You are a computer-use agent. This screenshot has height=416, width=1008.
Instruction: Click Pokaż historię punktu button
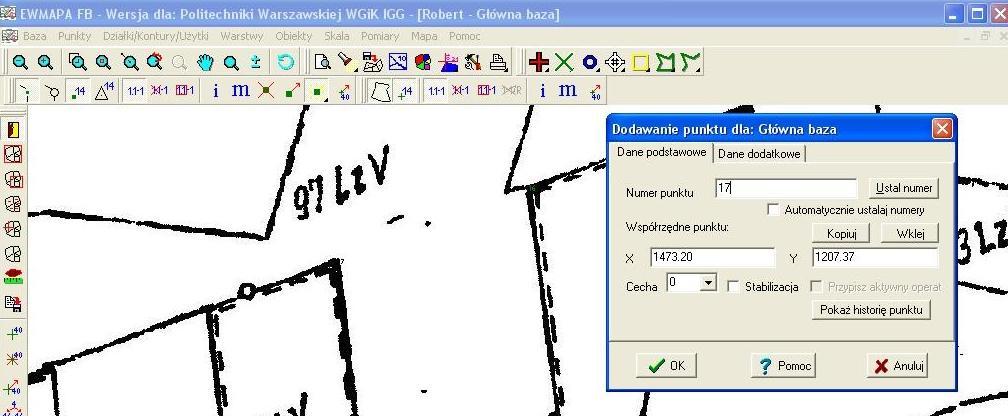click(872, 310)
